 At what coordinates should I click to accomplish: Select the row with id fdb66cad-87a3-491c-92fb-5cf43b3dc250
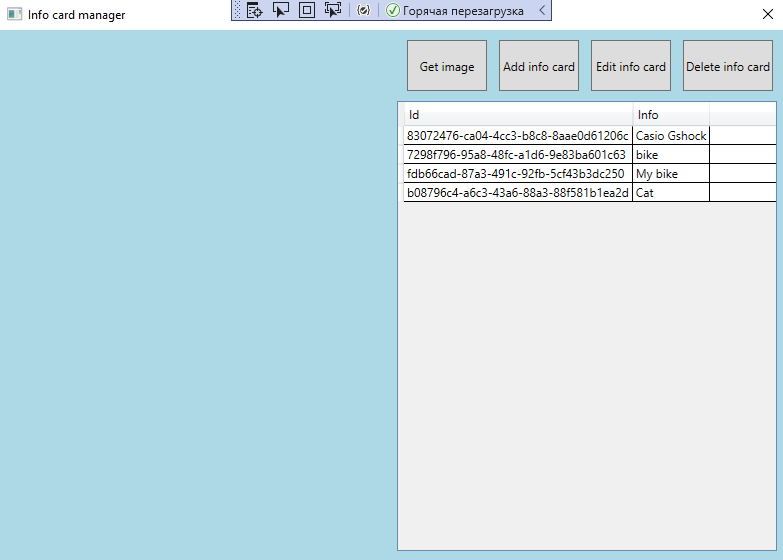590,173
